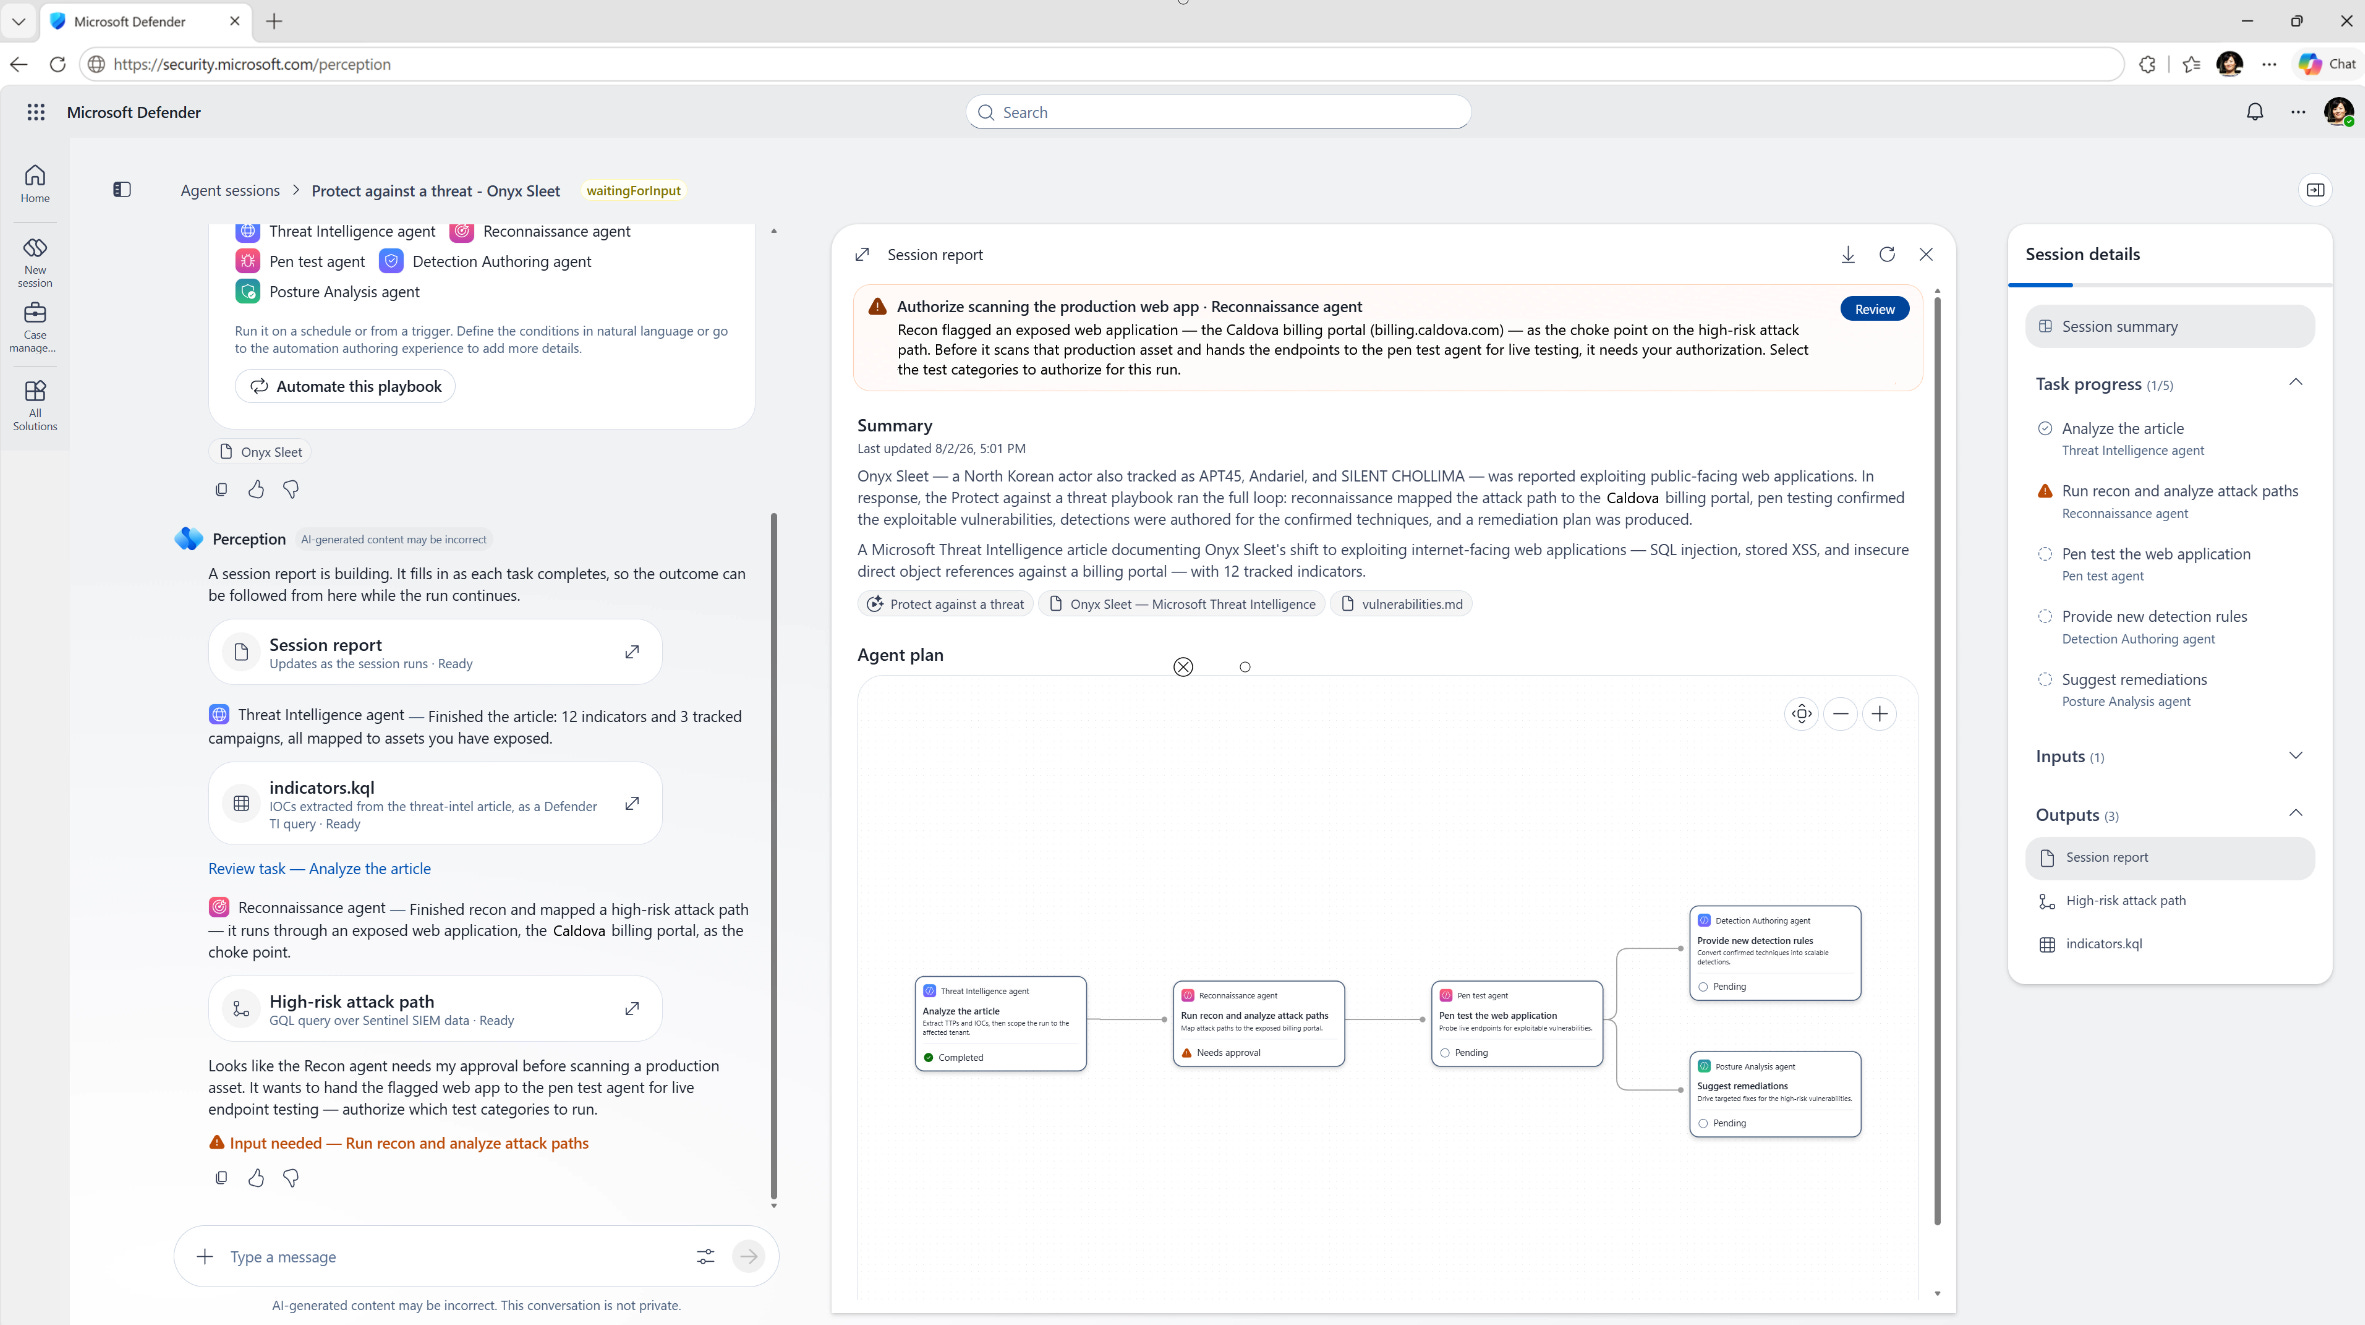2365x1325 pixels.
Task: Open the indicators.kql card in chat
Action: point(435,804)
